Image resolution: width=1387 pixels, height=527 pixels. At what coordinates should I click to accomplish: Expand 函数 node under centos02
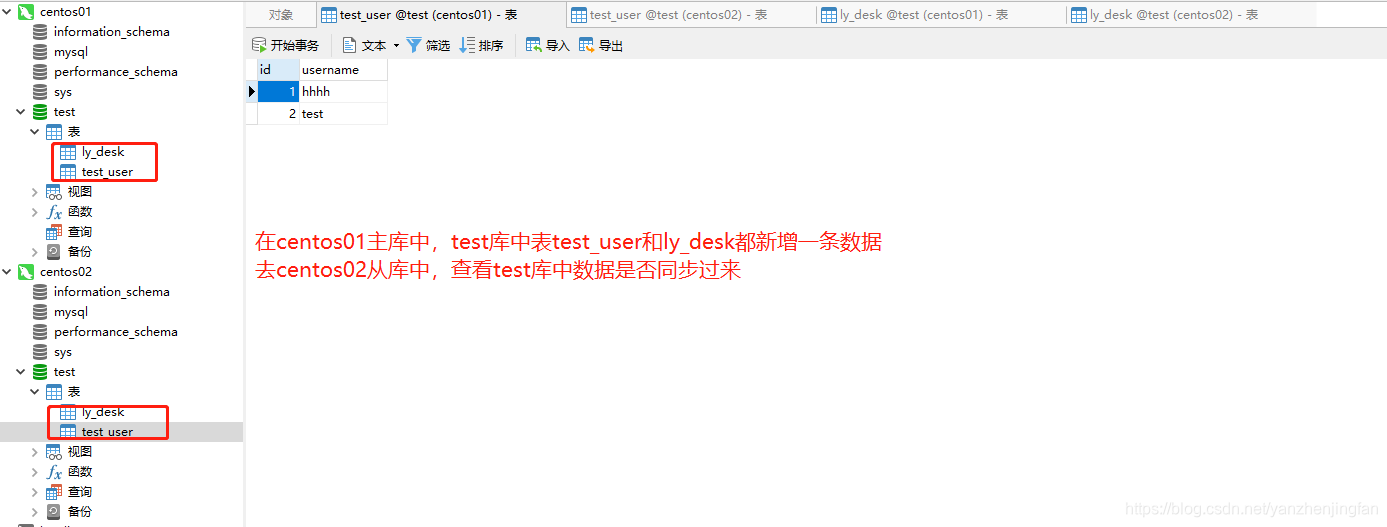click(x=35, y=472)
